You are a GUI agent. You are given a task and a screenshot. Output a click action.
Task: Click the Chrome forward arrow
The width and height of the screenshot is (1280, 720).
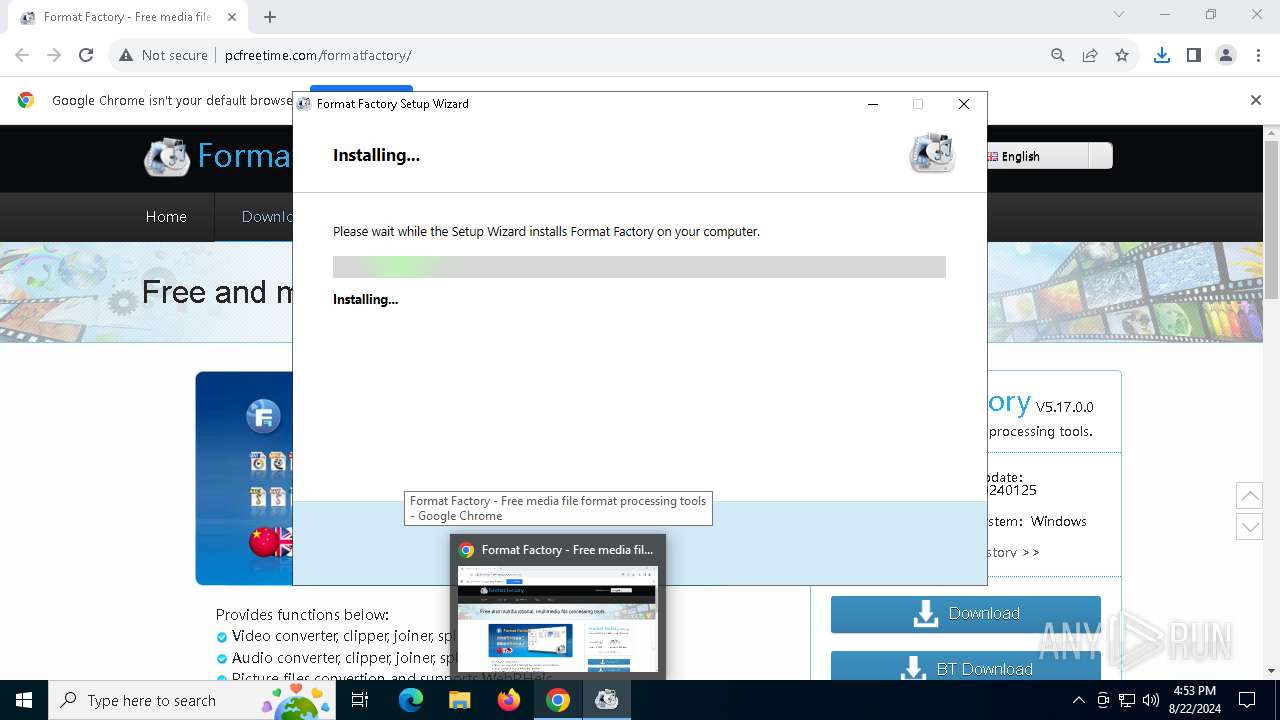pyautogui.click(x=54, y=55)
